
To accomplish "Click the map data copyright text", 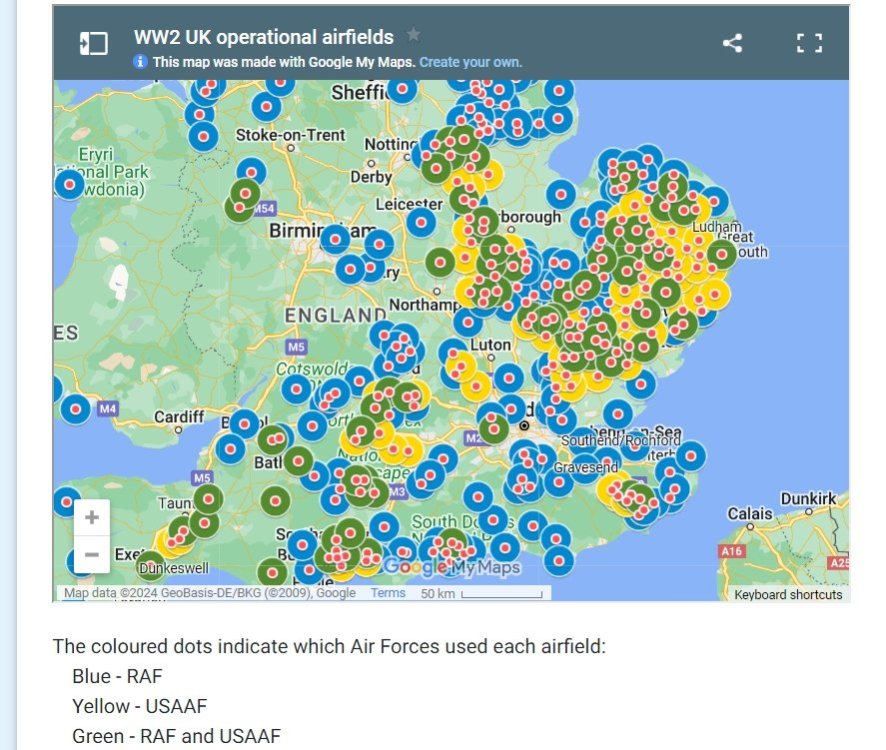I will pos(210,593).
